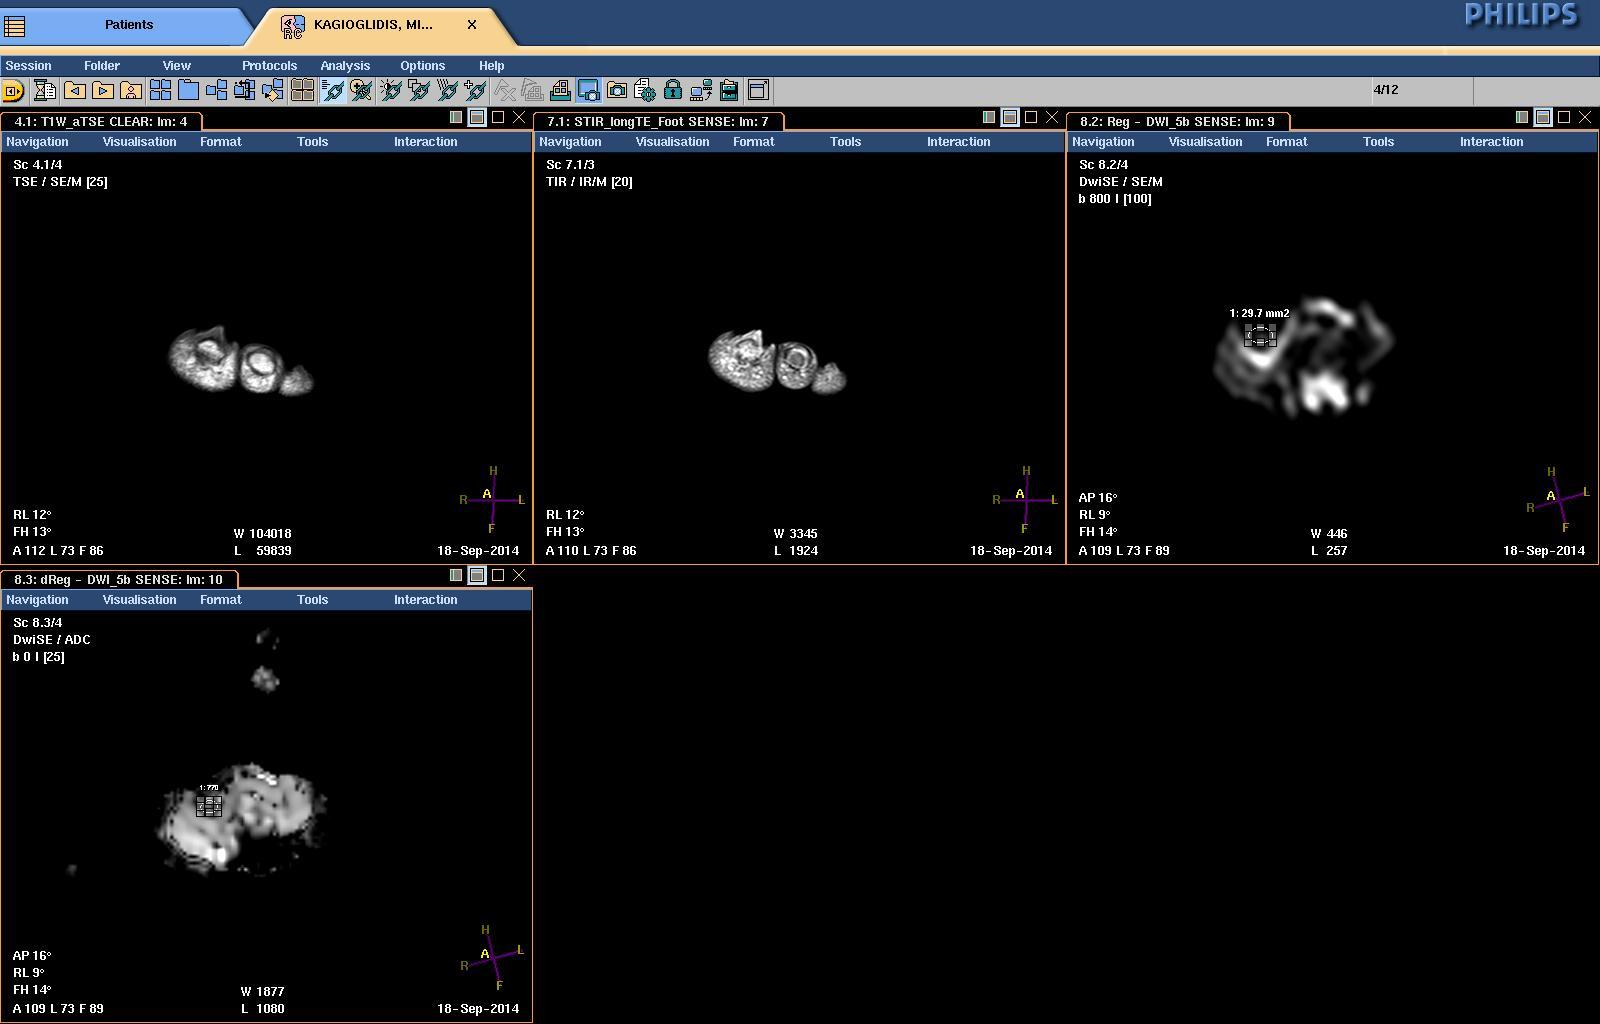Click the printer icon in toolbar
The height and width of the screenshot is (1024, 1600).
[x=561, y=91]
